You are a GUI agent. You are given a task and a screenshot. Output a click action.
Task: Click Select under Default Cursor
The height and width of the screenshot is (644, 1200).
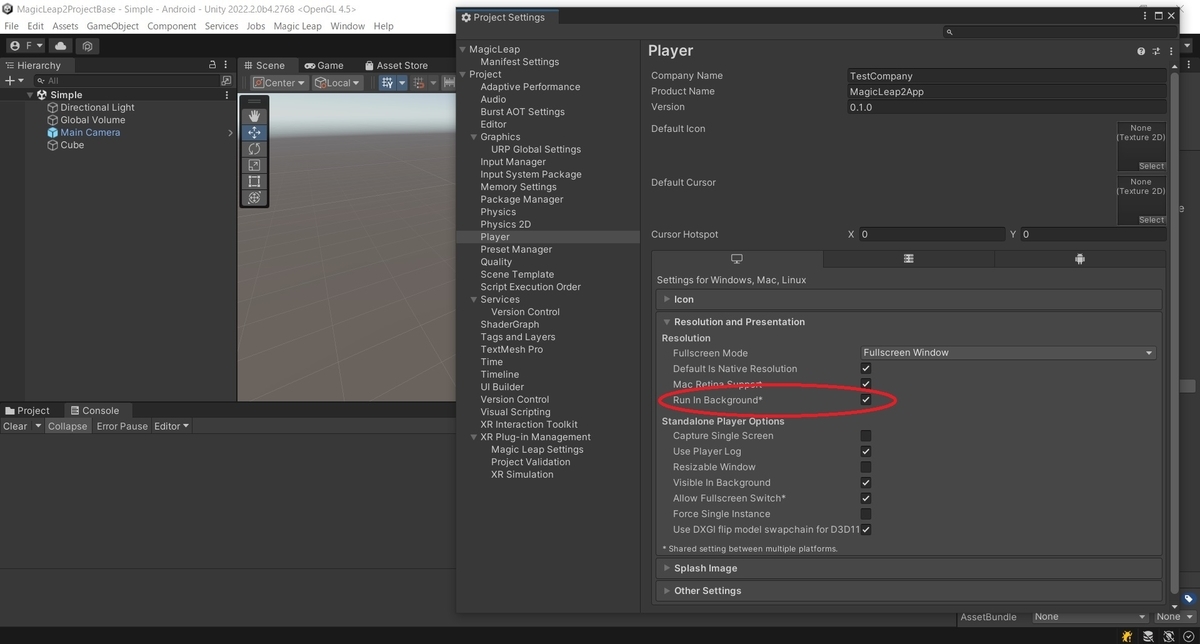pyautogui.click(x=1152, y=220)
